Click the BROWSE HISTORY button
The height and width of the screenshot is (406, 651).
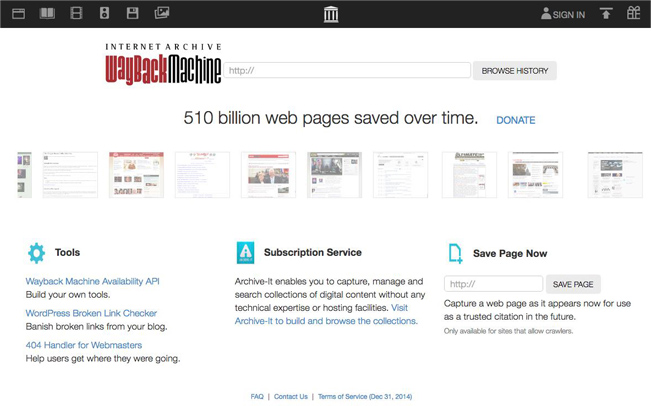[514, 71]
